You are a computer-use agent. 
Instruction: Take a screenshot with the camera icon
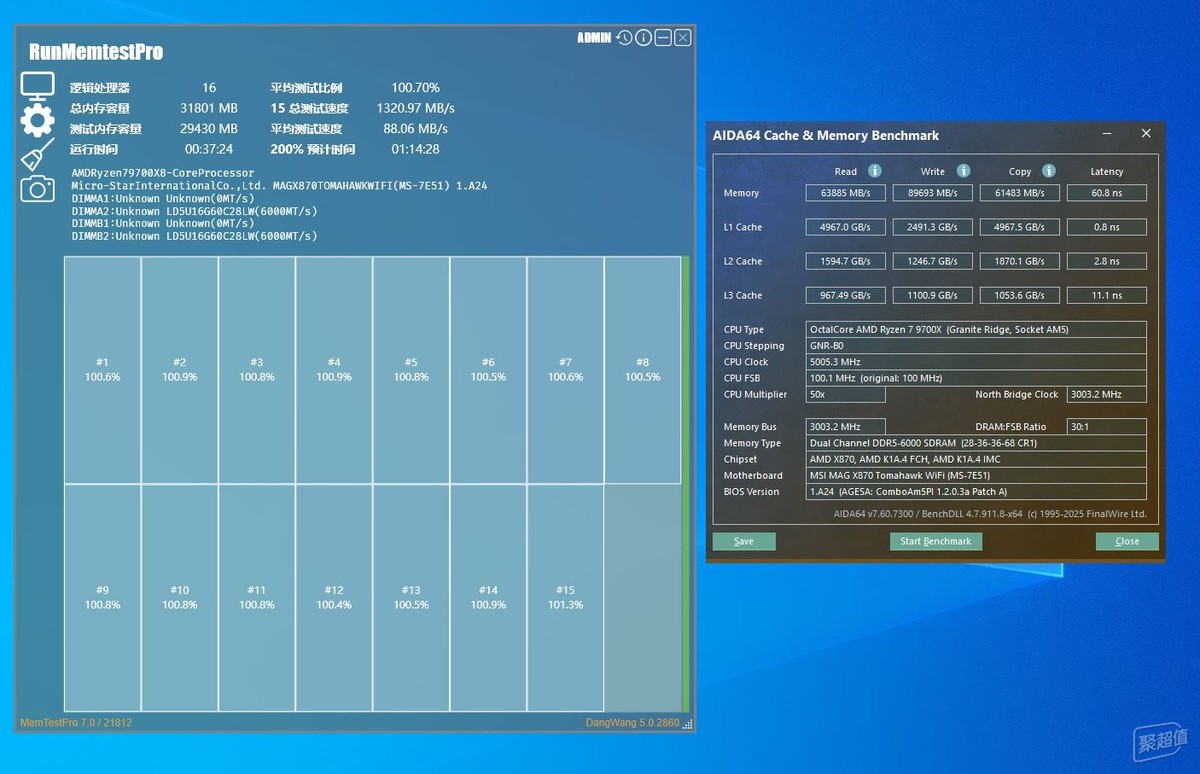(37, 188)
